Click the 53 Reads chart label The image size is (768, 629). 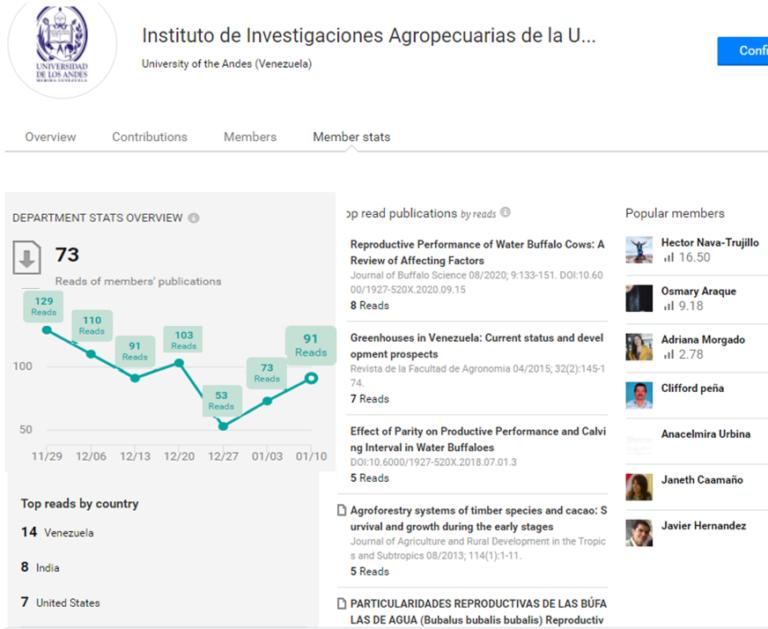pos(221,400)
